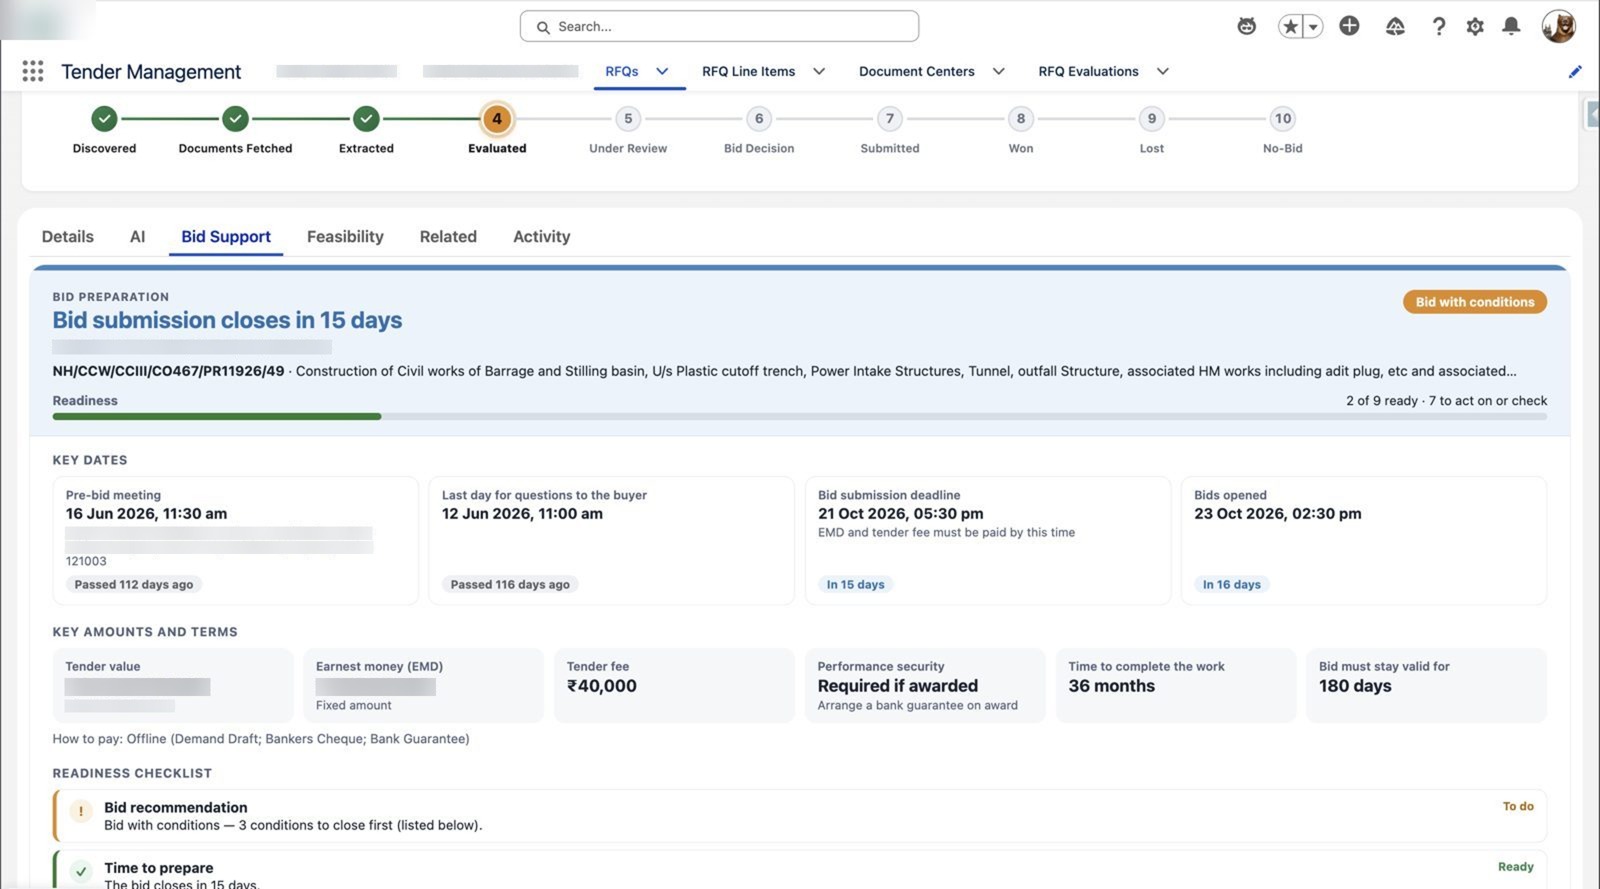Click the Astro guidance center icon

coord(1246,27)
